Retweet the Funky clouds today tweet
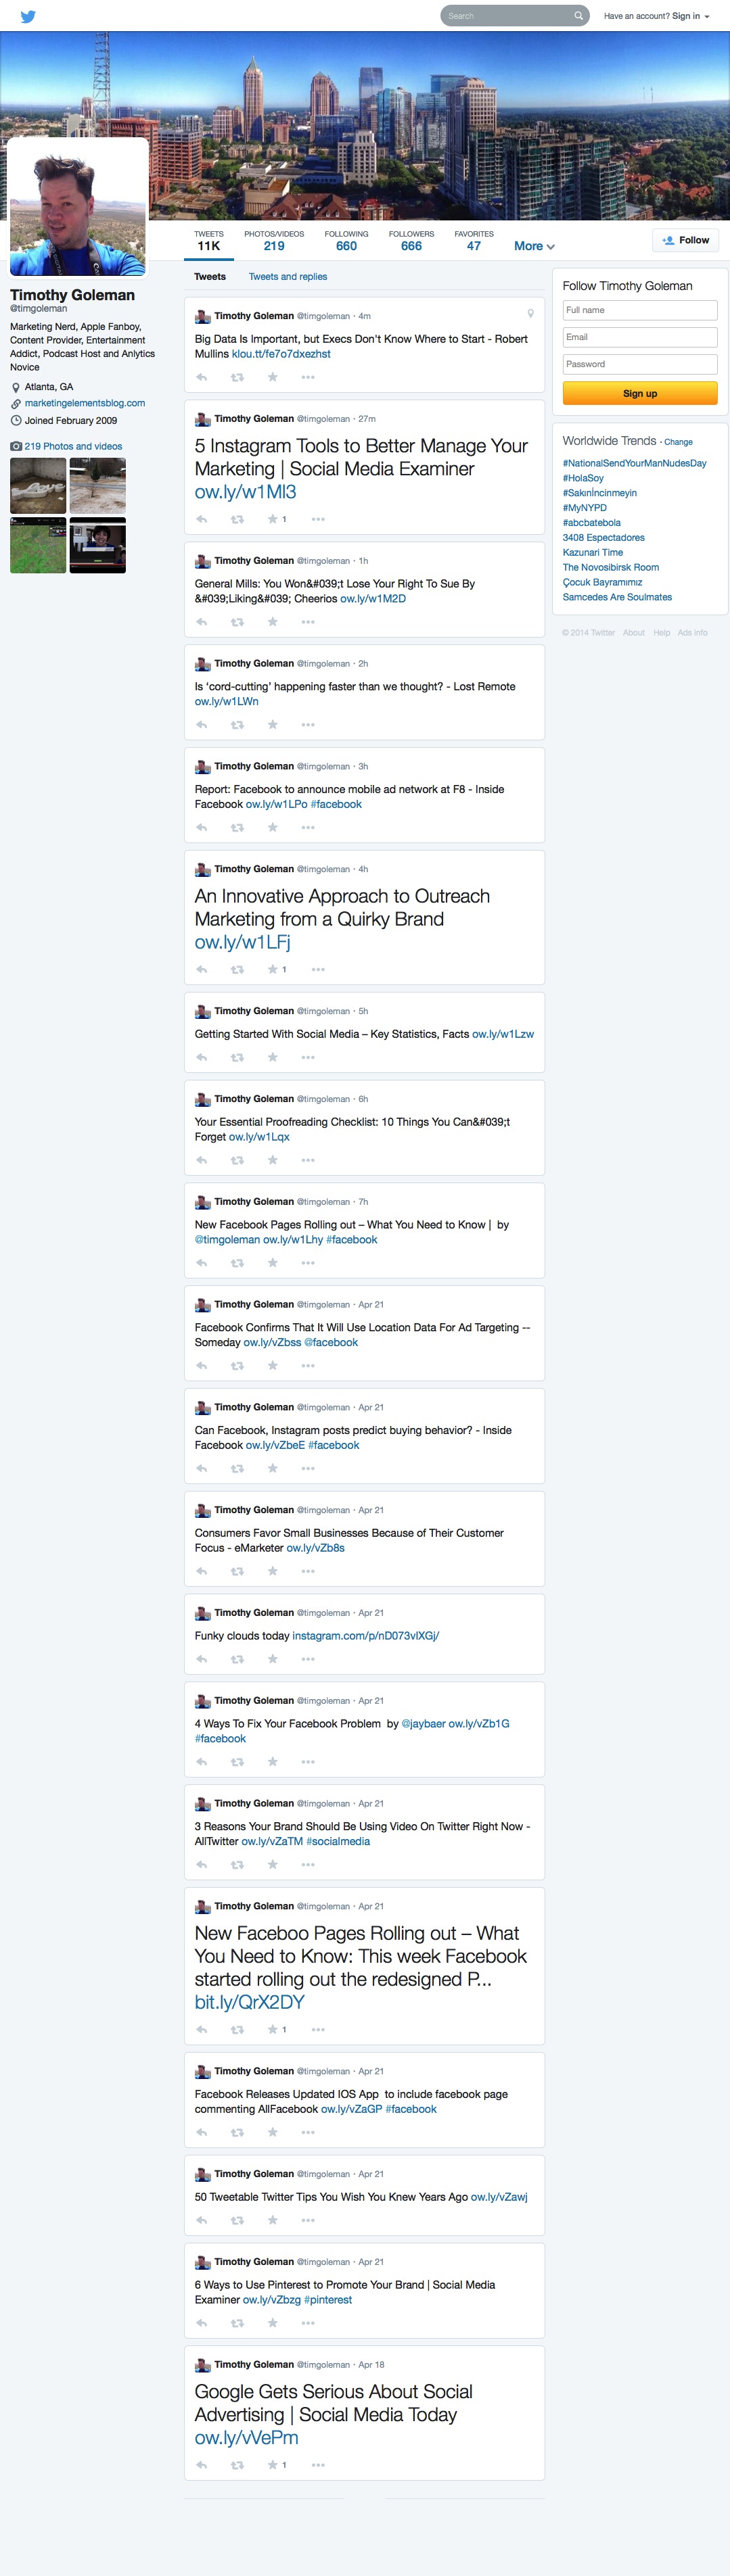 (237, 1659)
